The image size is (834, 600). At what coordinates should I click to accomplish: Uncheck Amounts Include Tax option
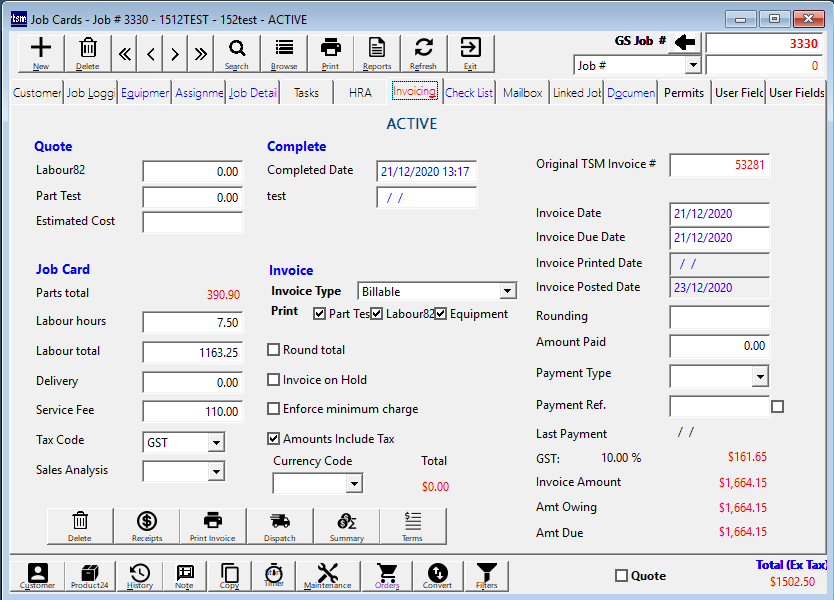click(274, 438)
